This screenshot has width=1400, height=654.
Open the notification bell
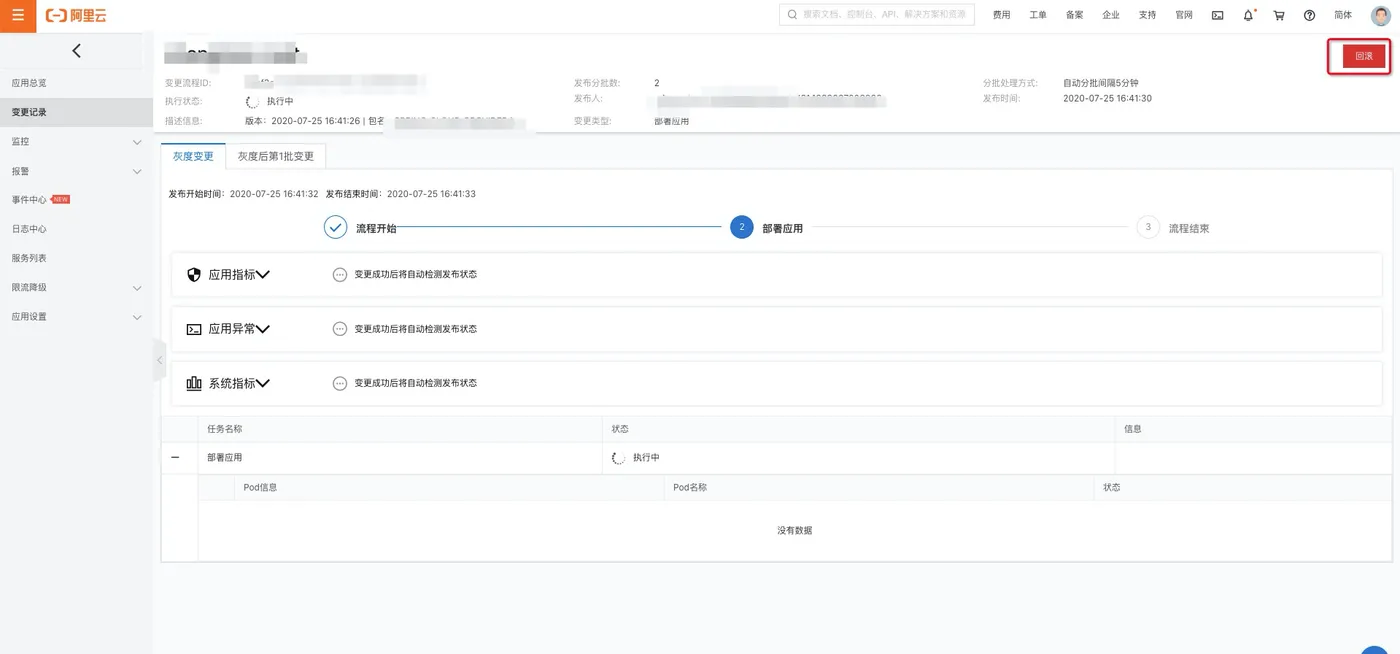(x=1248, y=15)
